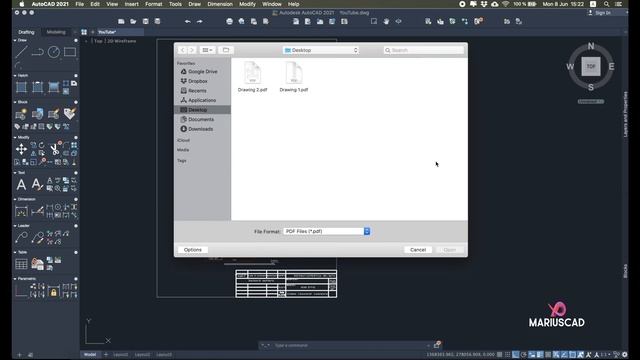Image resolution: width=640 pixels, height=360 pixels.
Task: Click the Search field in dialog
Action: click(x=424, y=50)
